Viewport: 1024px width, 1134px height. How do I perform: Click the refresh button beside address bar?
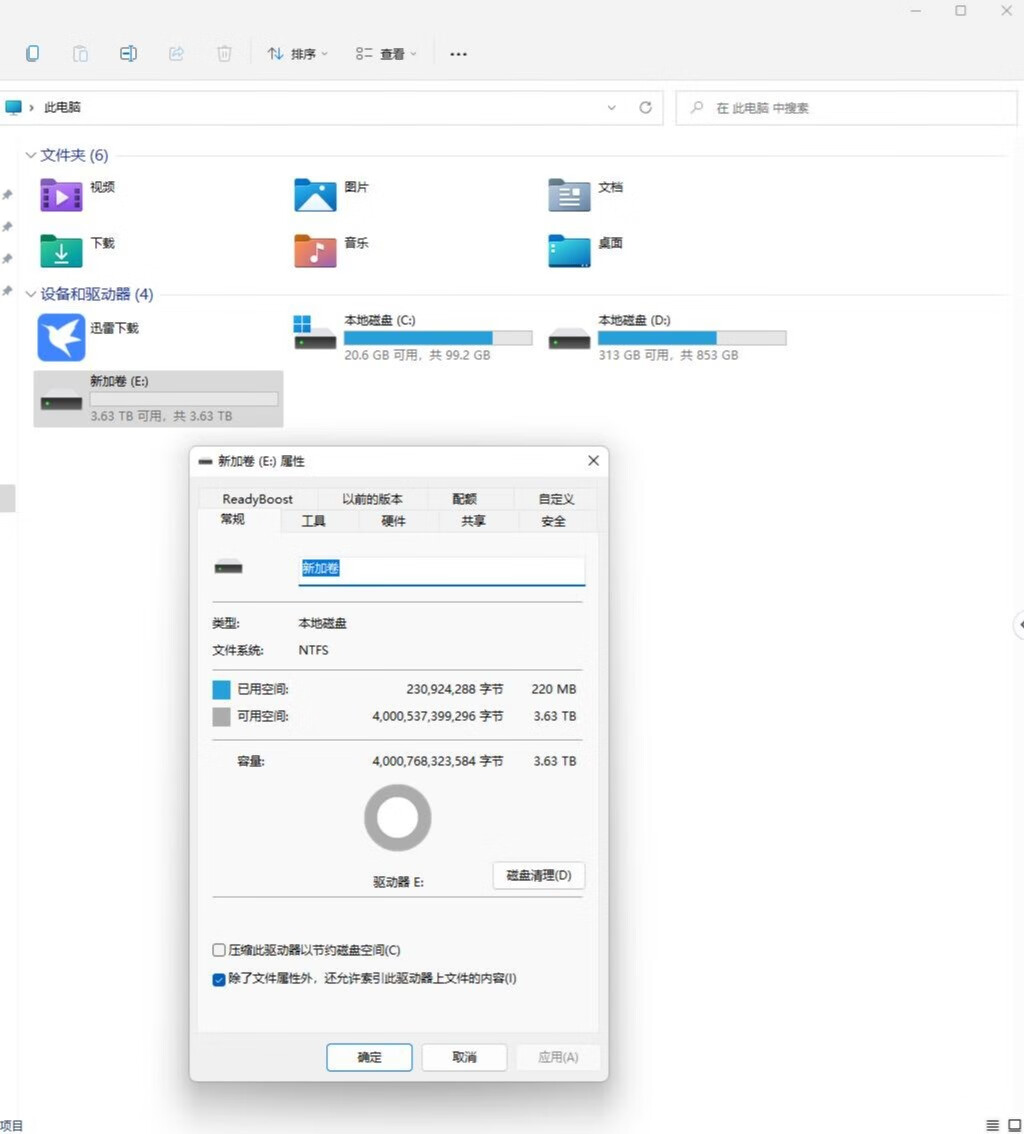pos(645,108)
